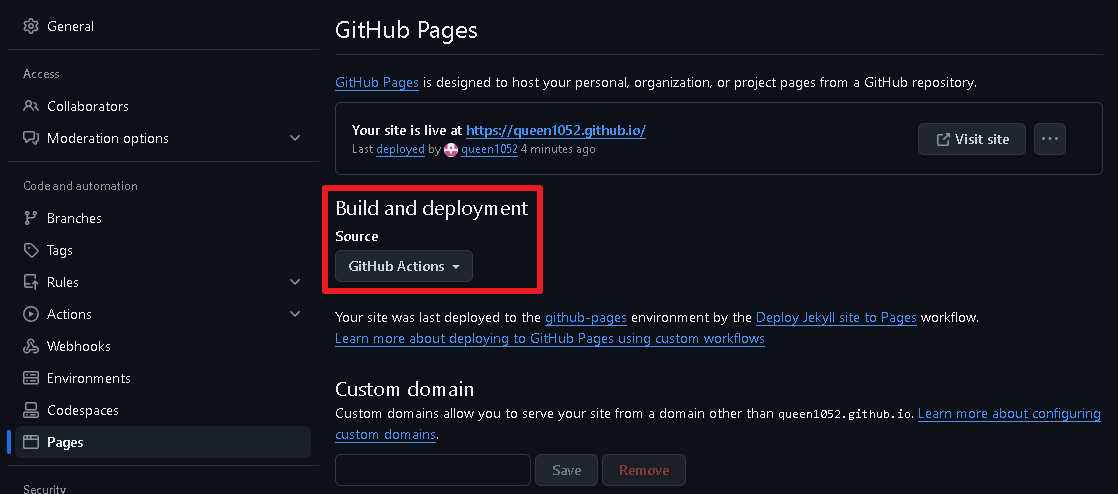Viewport: 1118px width, 494px height.
Task: Click the Branches icon in sidebar
Action: pyautogui.click(x=30, y=218)
